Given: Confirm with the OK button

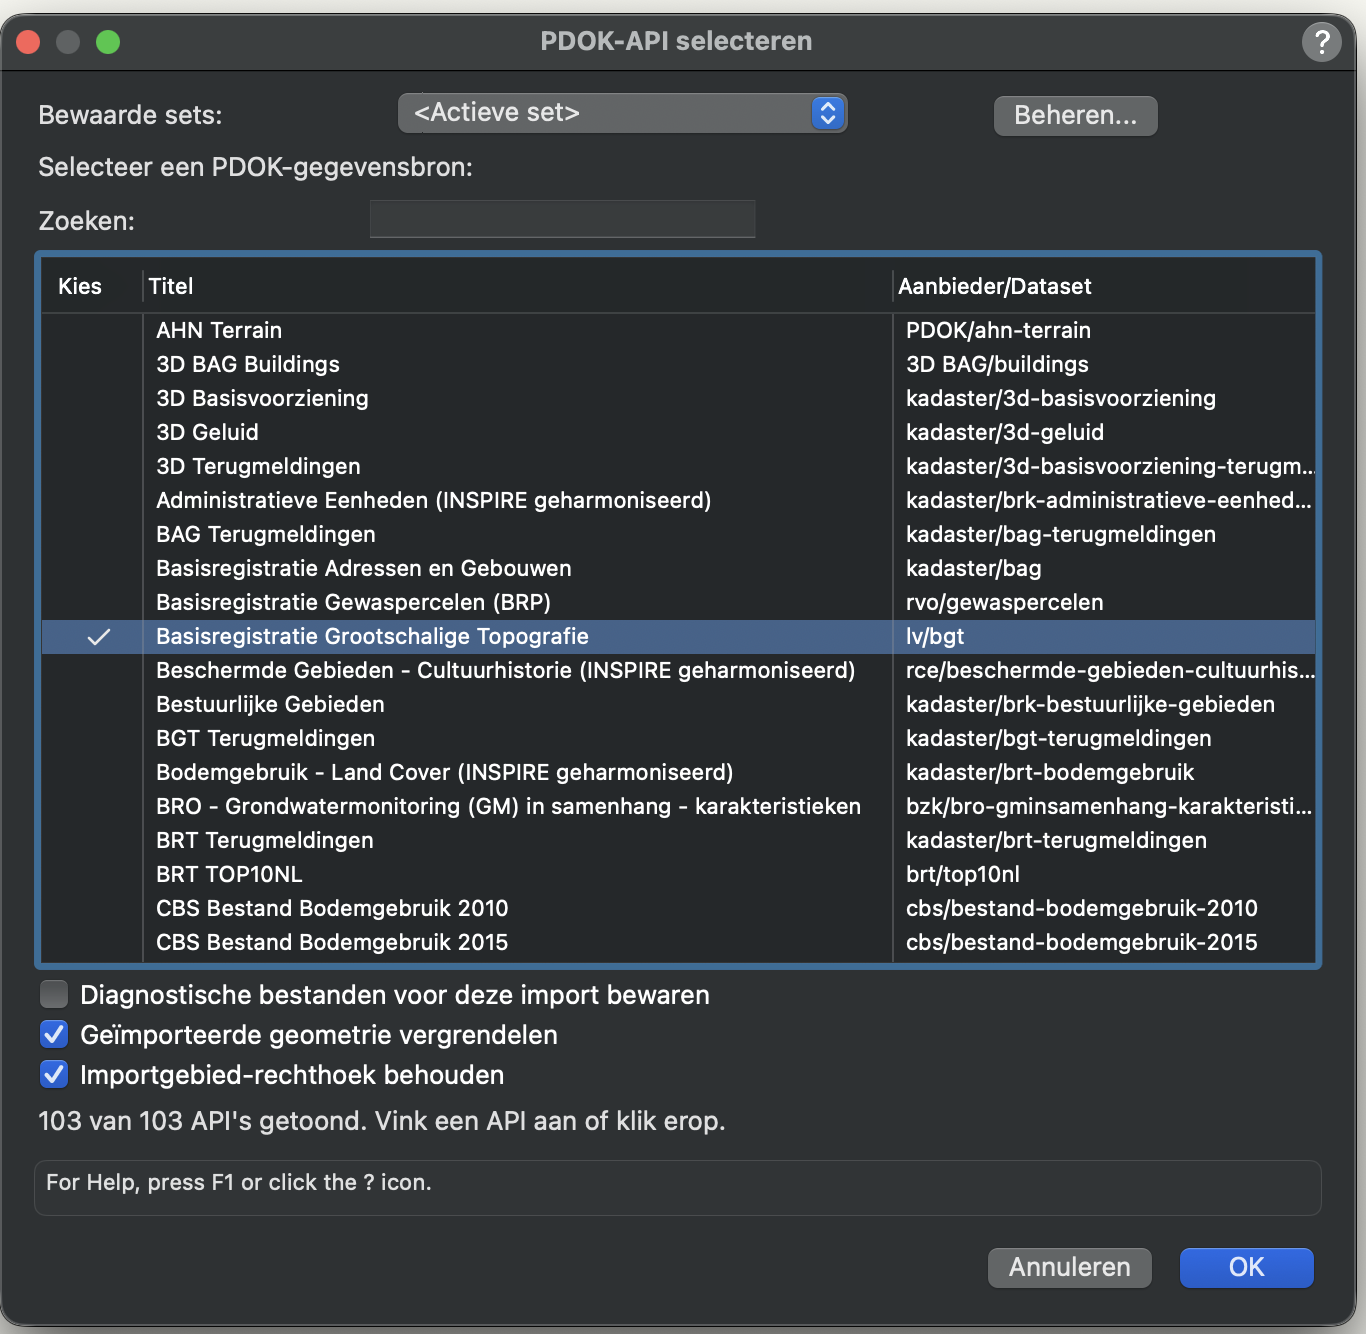Looking at the screenshot, I should 1246,1267.
